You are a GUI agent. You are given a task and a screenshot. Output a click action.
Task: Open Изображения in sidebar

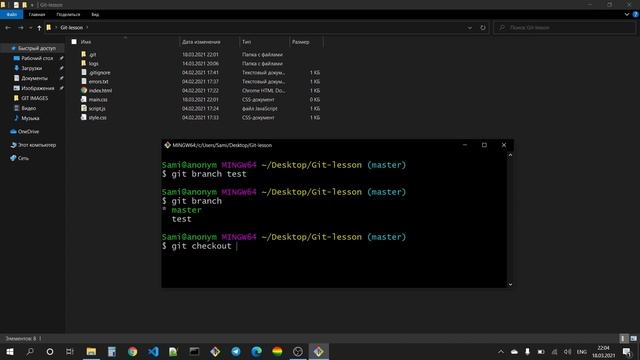click(x=38, y=88)
